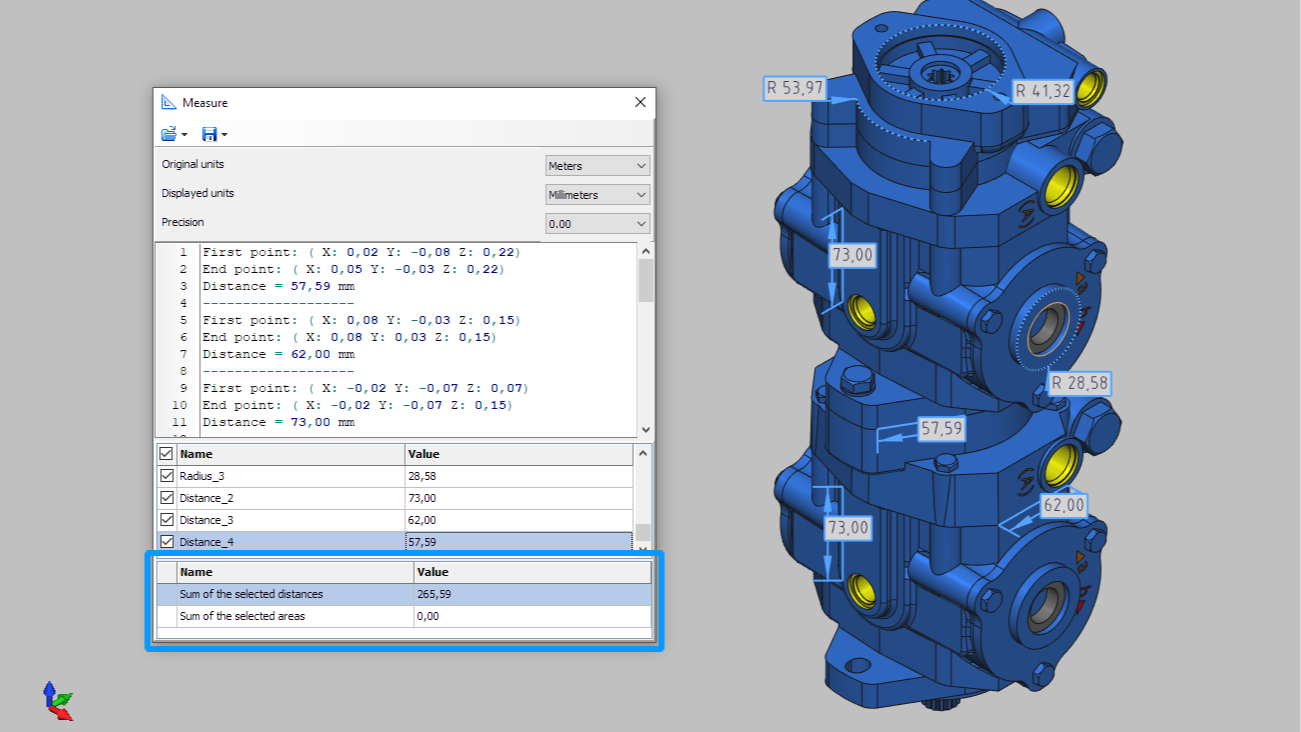The width and height of the screenshot is (1301, 732).
Task: Change Original units from Meters
Action: [x=596, y=165]
